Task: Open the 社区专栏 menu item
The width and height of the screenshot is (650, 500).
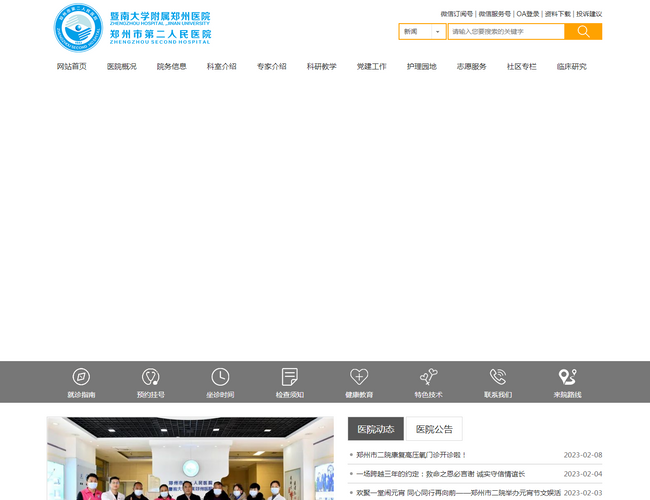Action: 521,66
